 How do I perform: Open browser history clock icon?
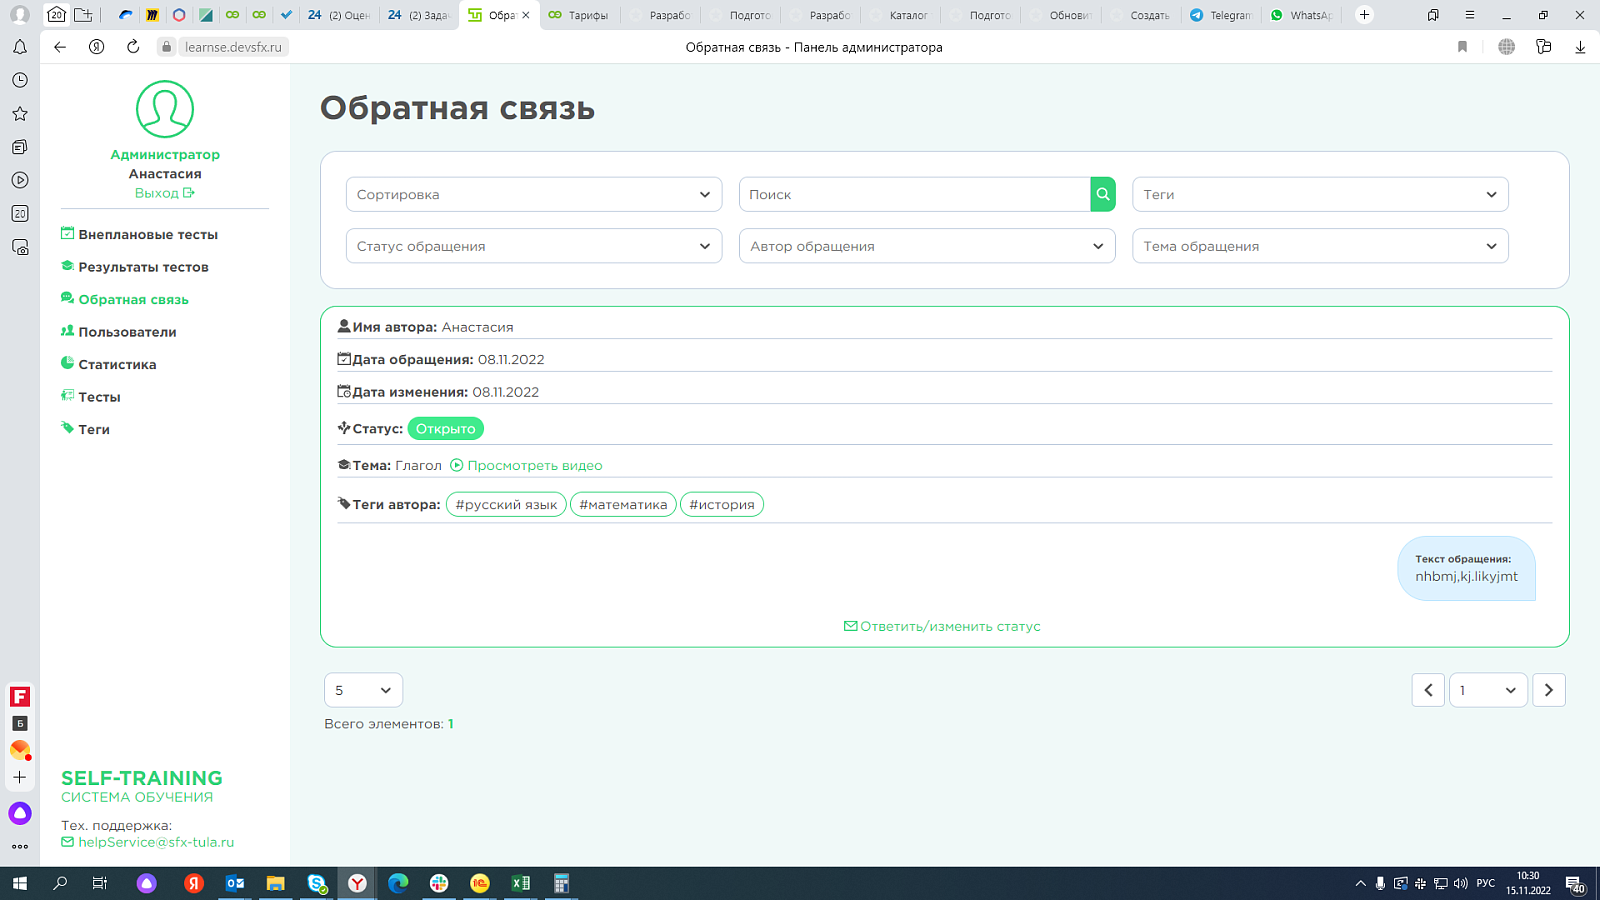[x=20, y=80]
